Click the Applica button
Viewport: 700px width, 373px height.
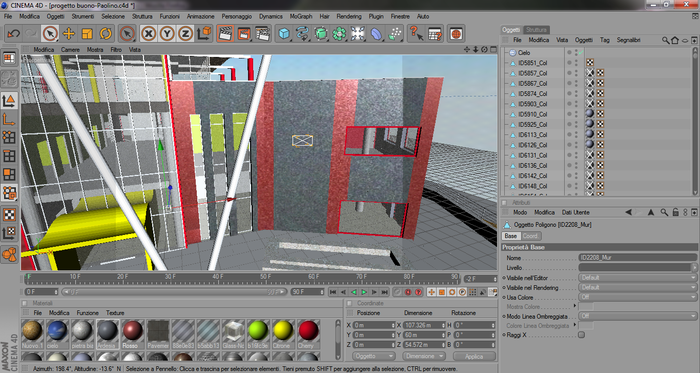[474, 356]
